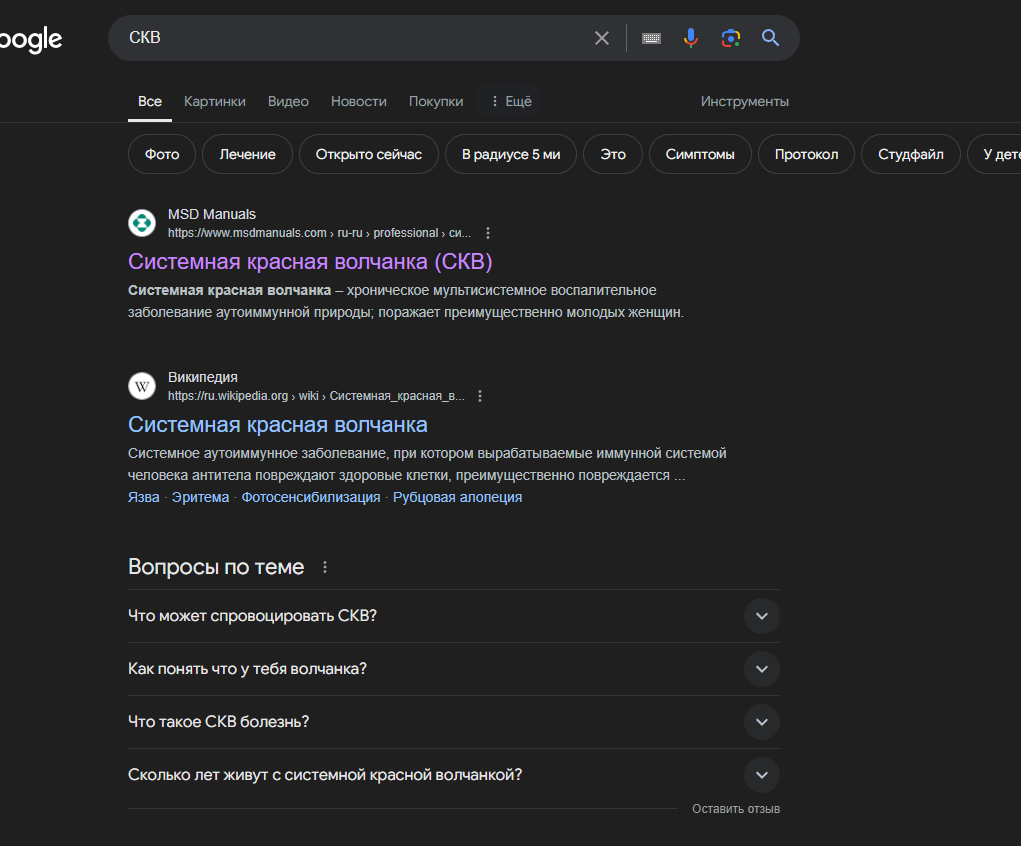The width and height of the screenshot is (1021, 846).
Task: Open the Wikipedia "Системная красная волчанка" result
Action: 278,425
